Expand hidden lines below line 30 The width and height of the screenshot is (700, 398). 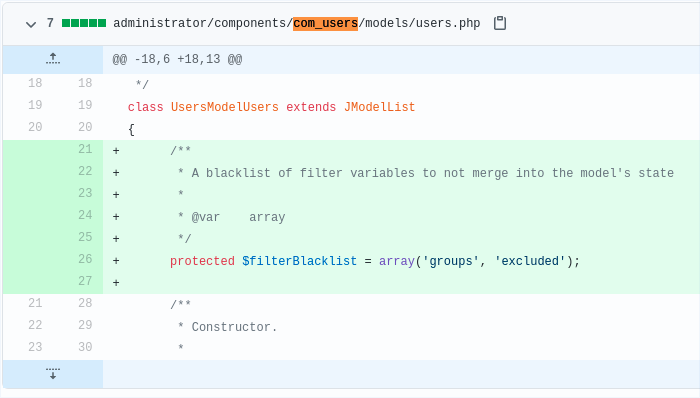tap(53, 373)
